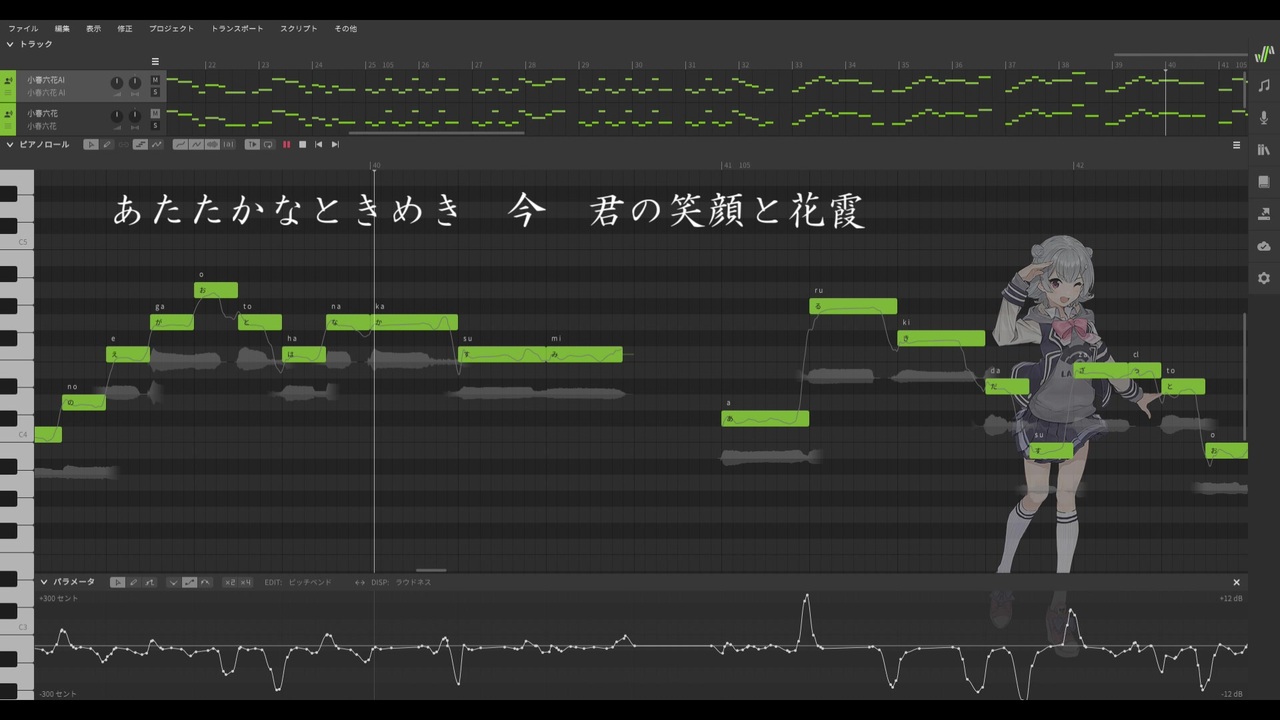
Task: Change the DISP ラウドネス display parameter
Action: tap(413, 582)
